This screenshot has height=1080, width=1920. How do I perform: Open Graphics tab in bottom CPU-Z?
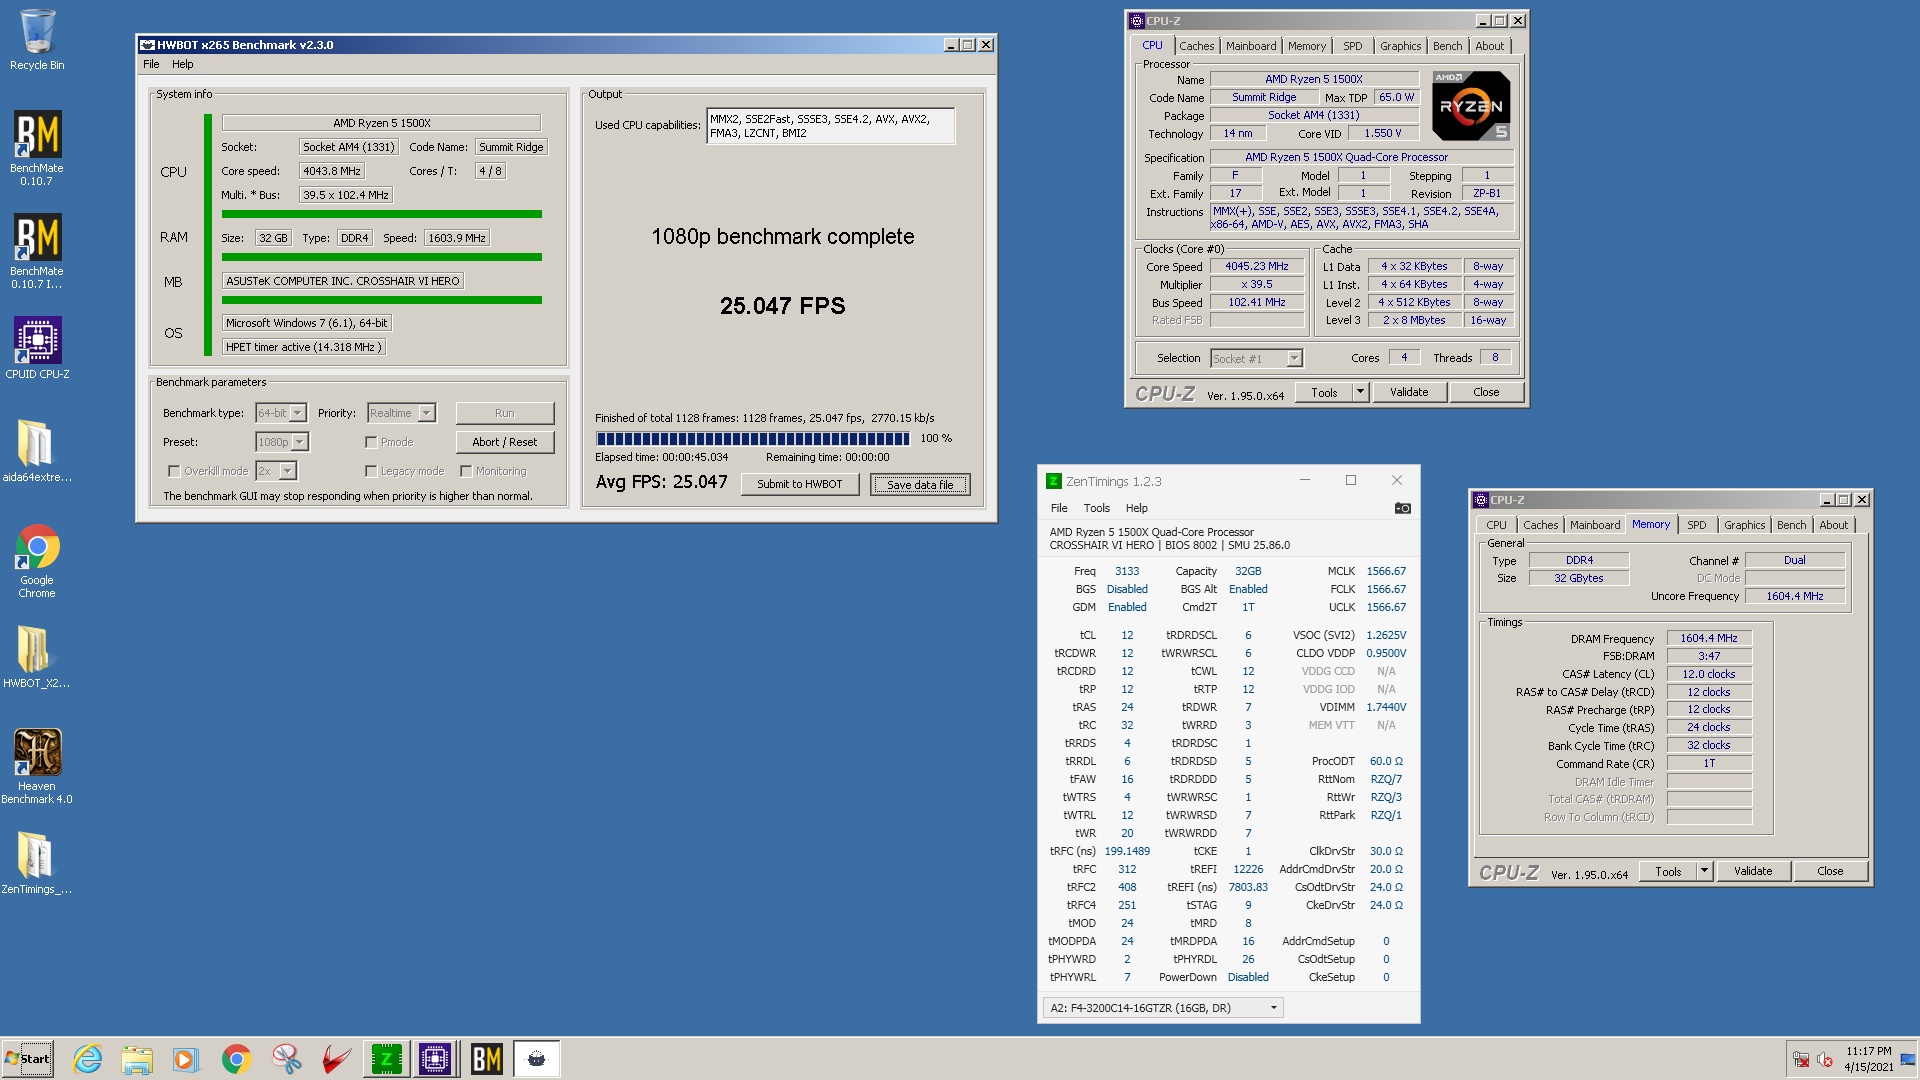(1744, 525)
